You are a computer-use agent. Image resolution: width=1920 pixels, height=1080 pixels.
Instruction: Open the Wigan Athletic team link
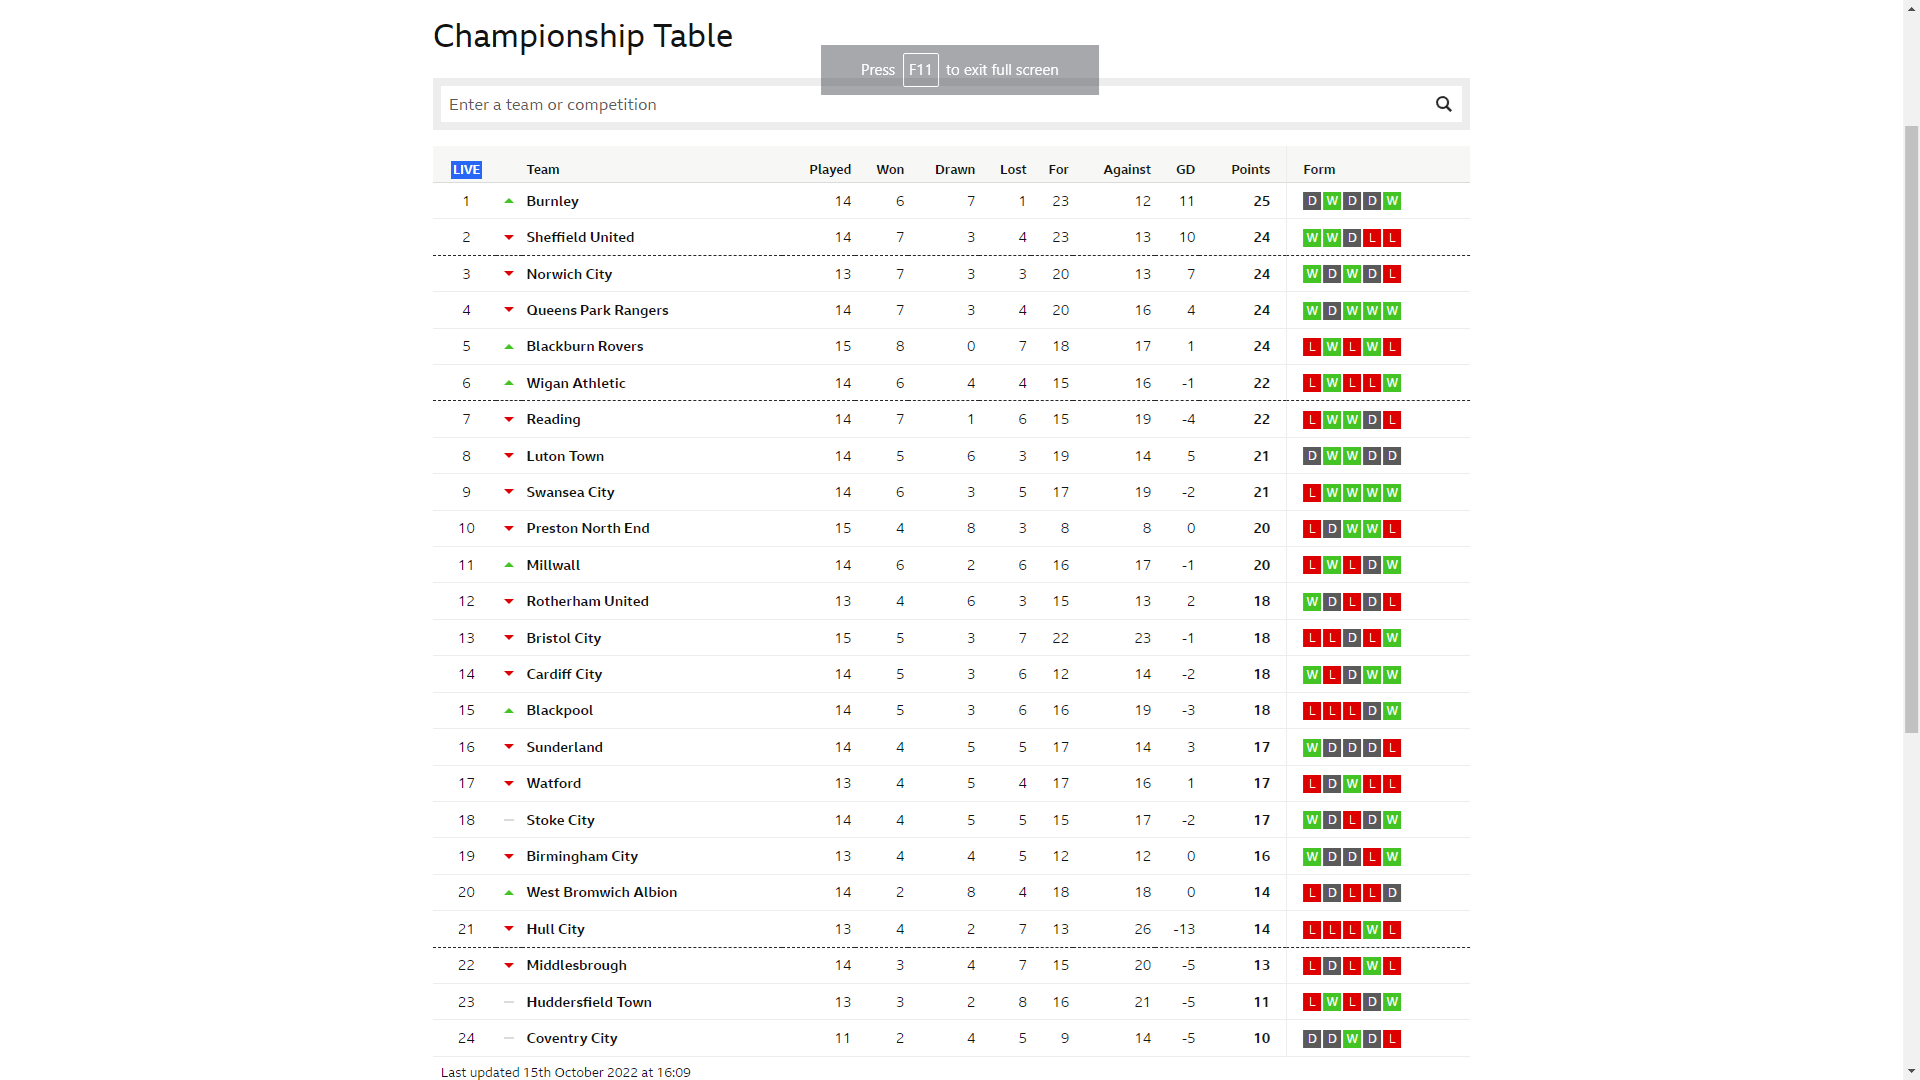coord(576,383)
